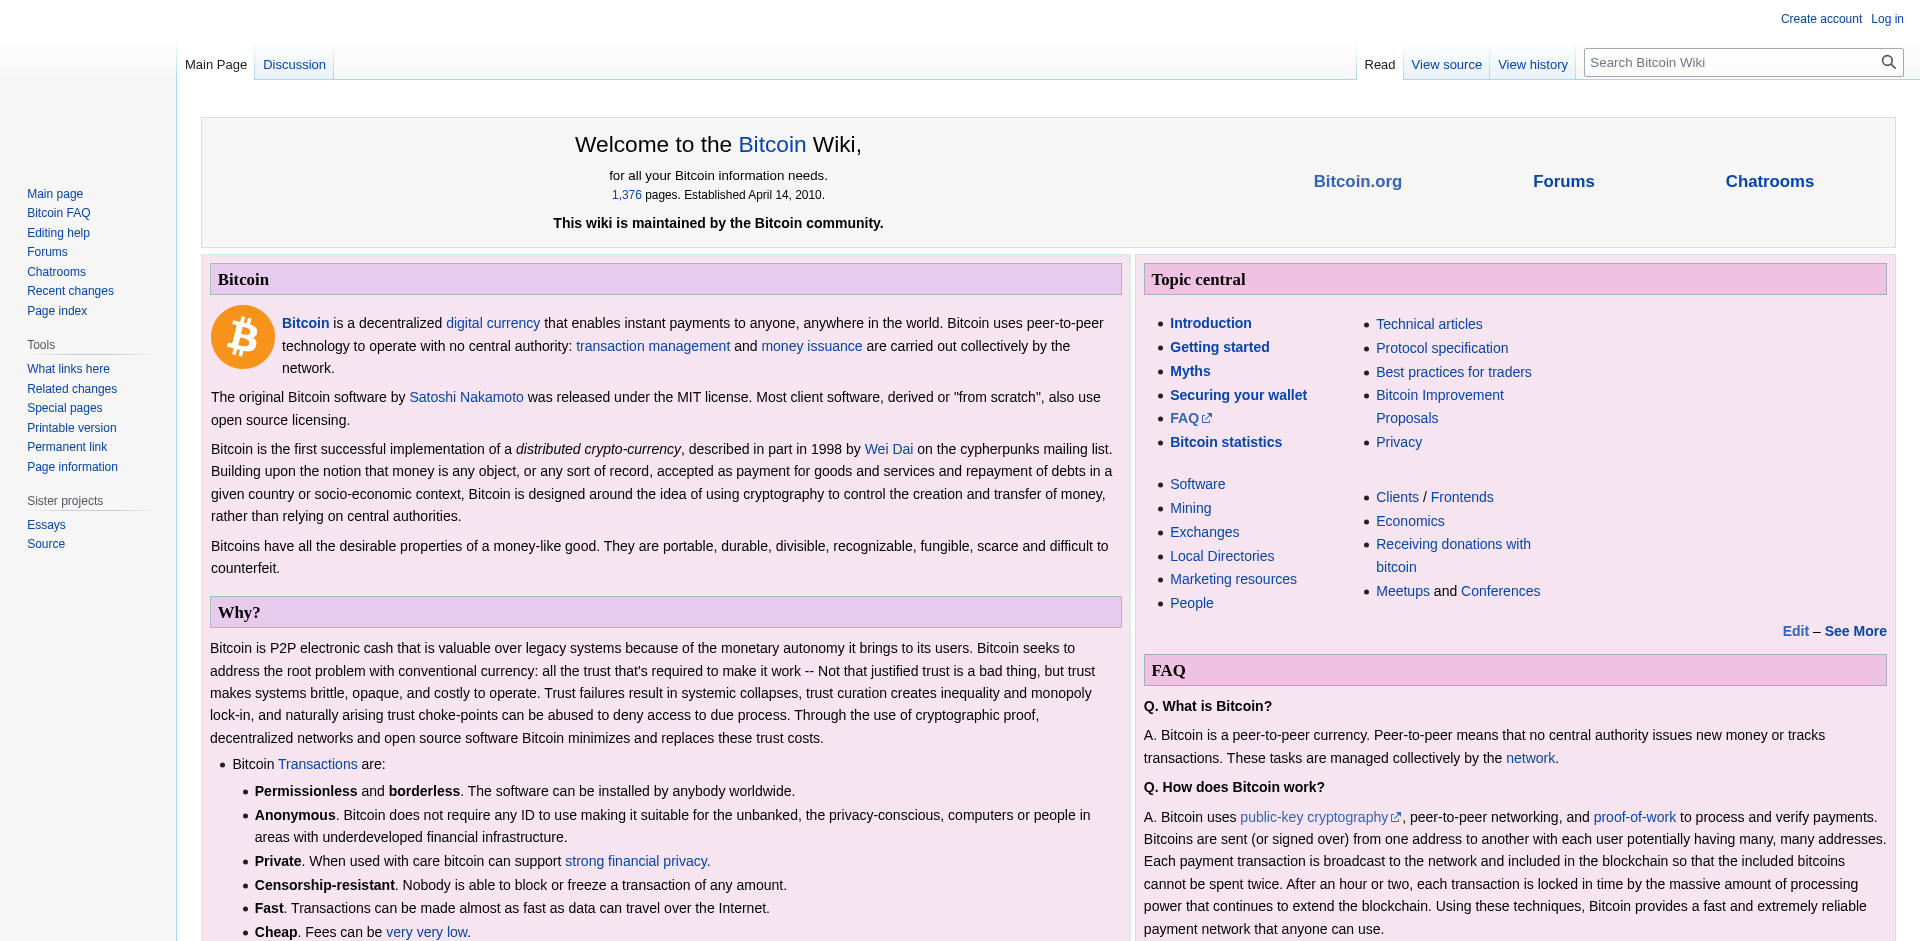Open Essays sister project
This screenshot has width=1920, height=941.
point(46,525)
